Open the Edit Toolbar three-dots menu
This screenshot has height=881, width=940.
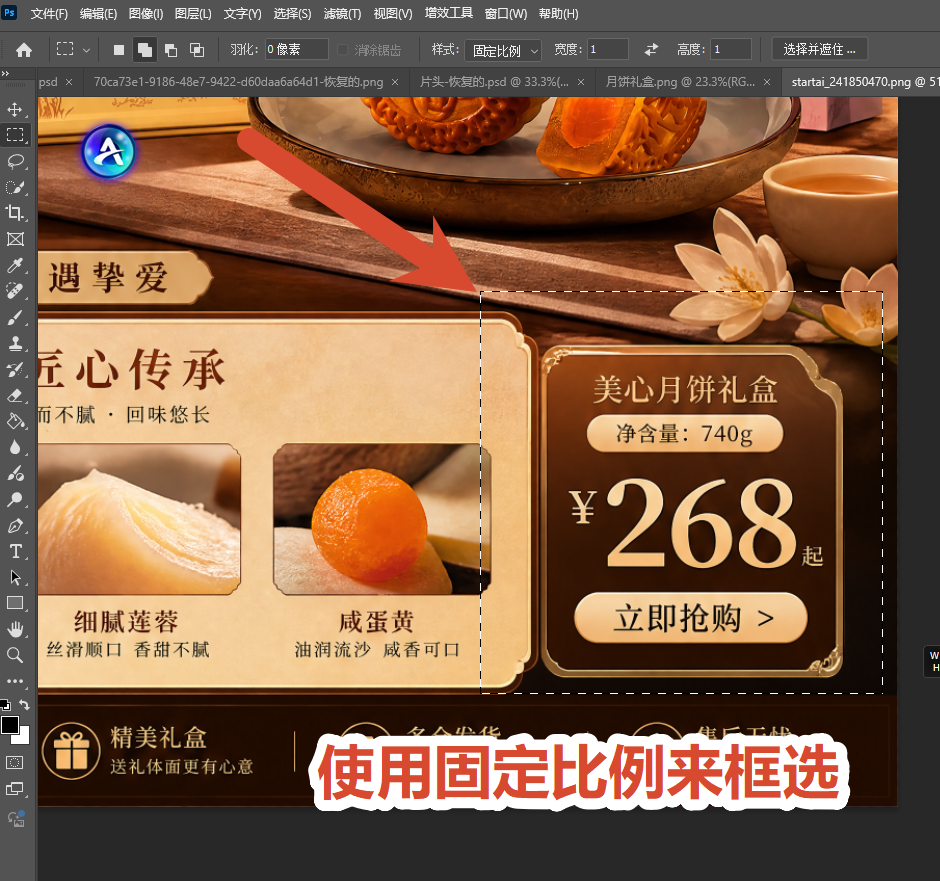click(15, 681)
